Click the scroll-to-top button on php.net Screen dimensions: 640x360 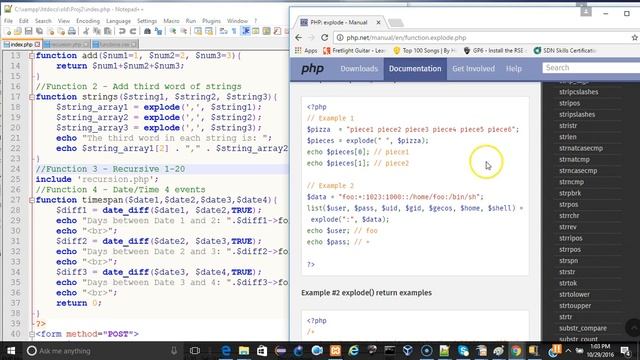point(633,327)
